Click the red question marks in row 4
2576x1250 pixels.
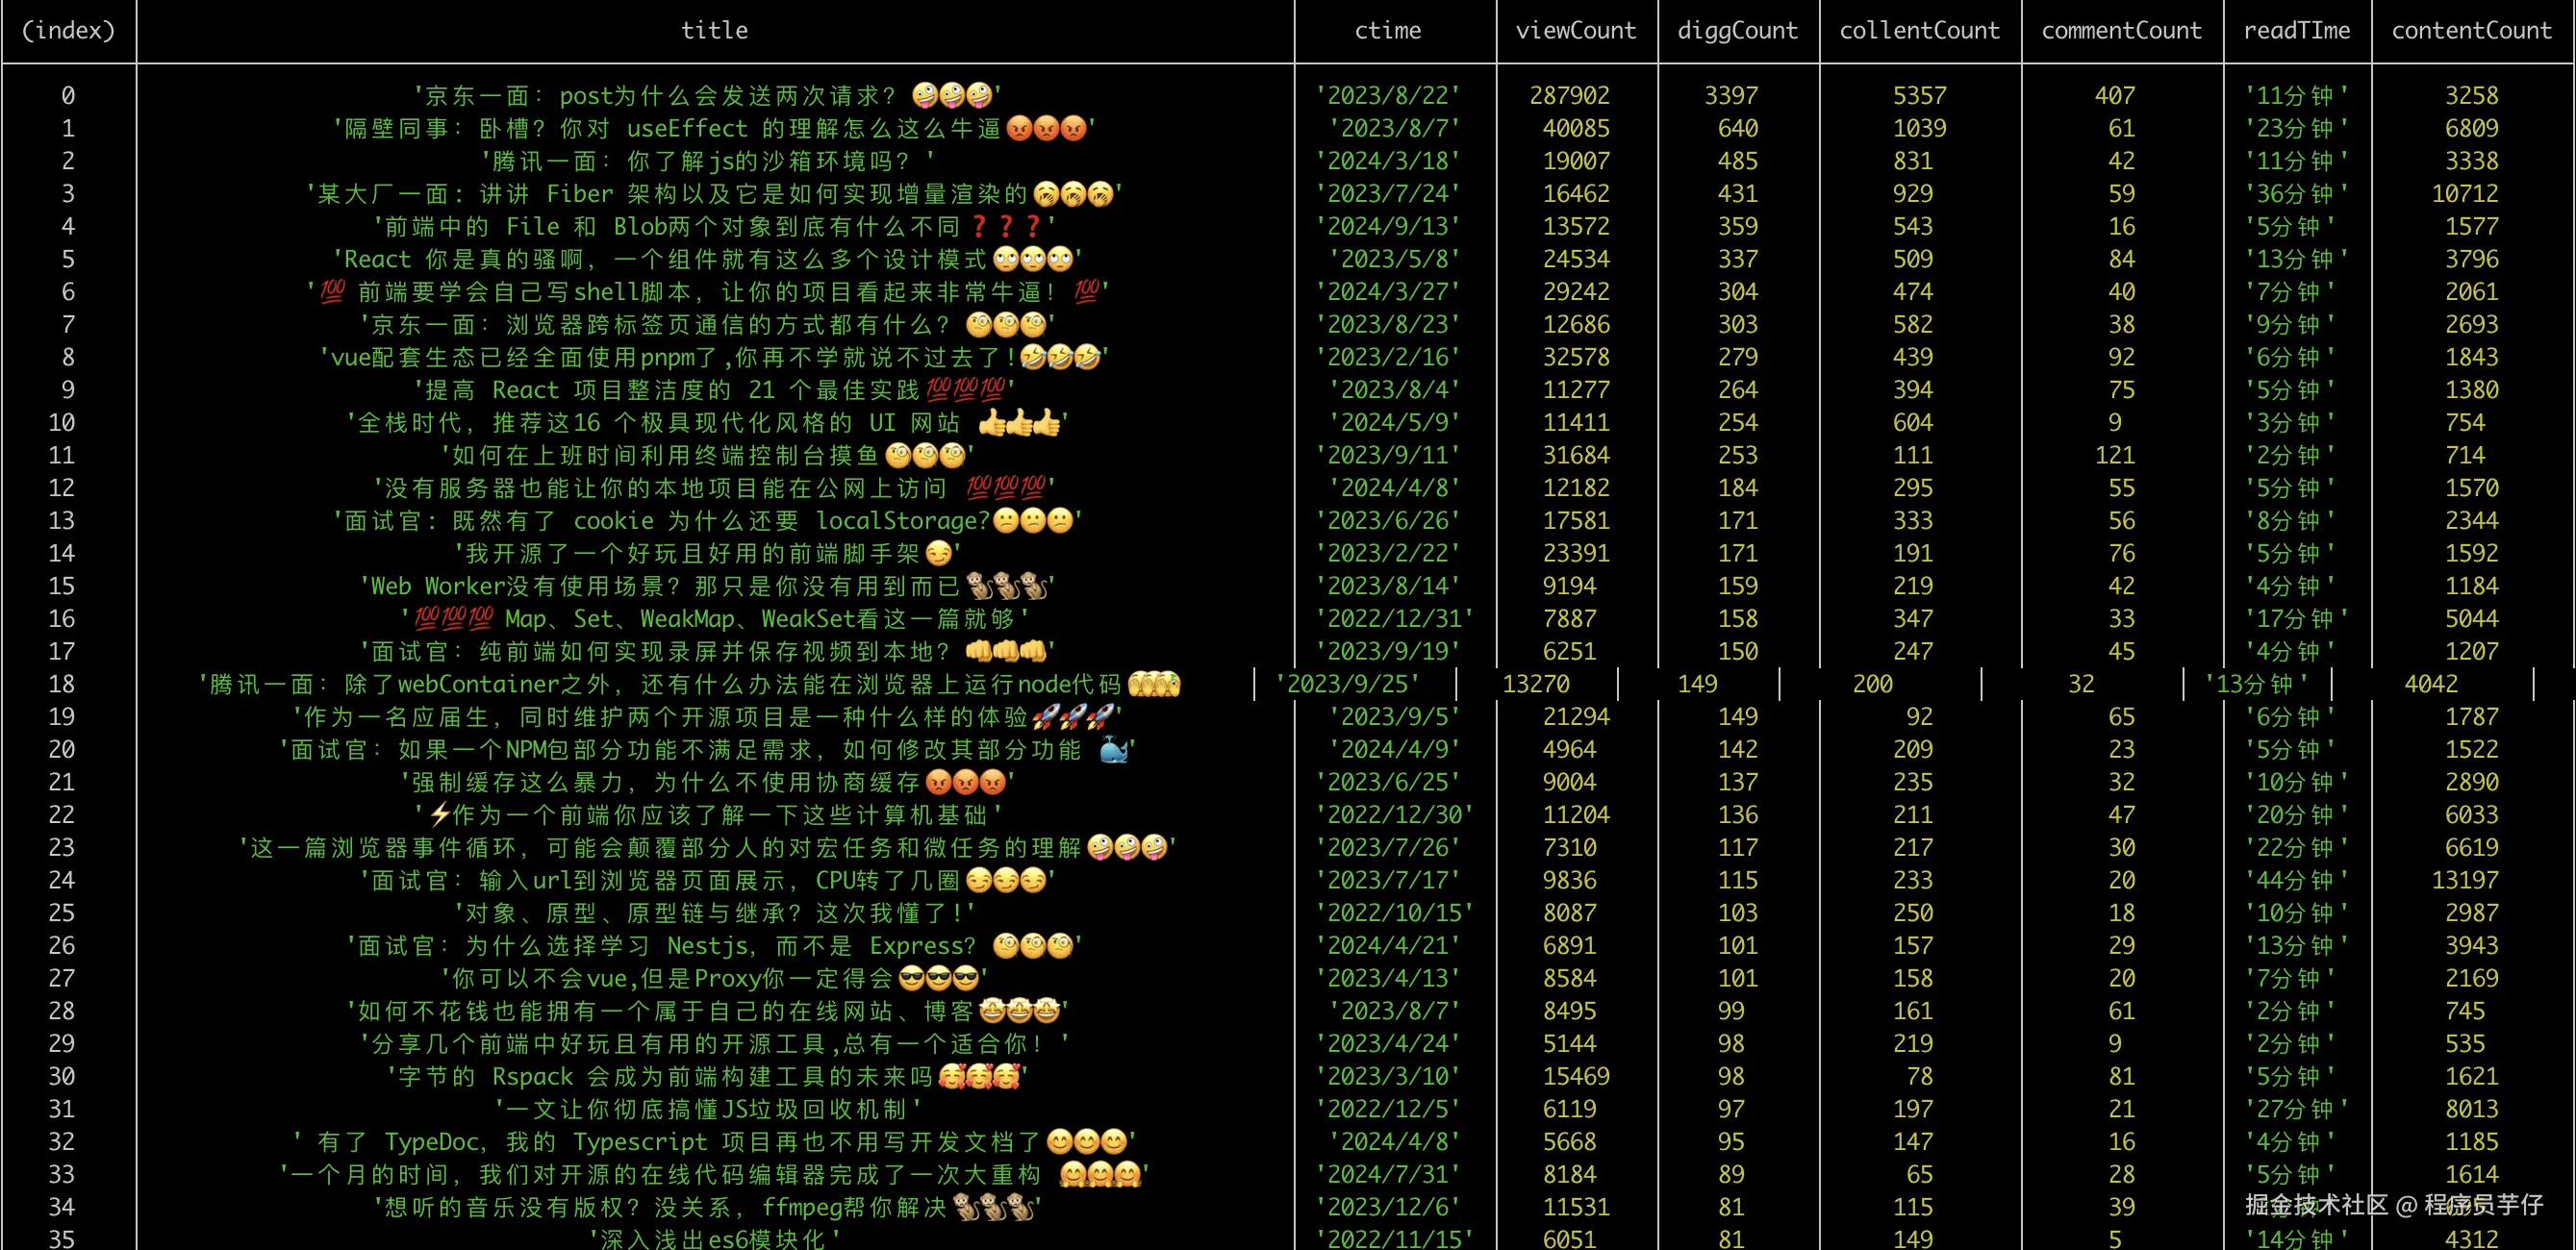click(x=1006, y=227)
